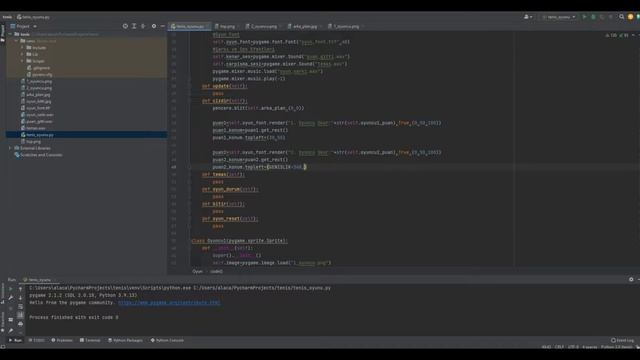Open Problems tool window
The image size is (640, 360).
pyautogui.click(x=62, y=340)
